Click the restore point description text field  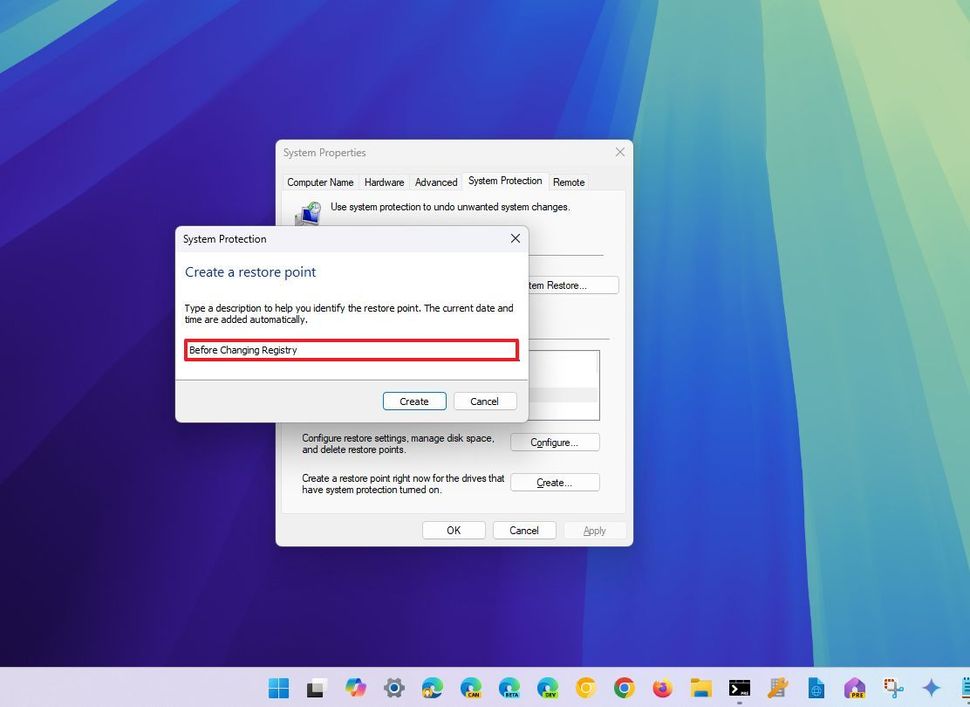350,350
